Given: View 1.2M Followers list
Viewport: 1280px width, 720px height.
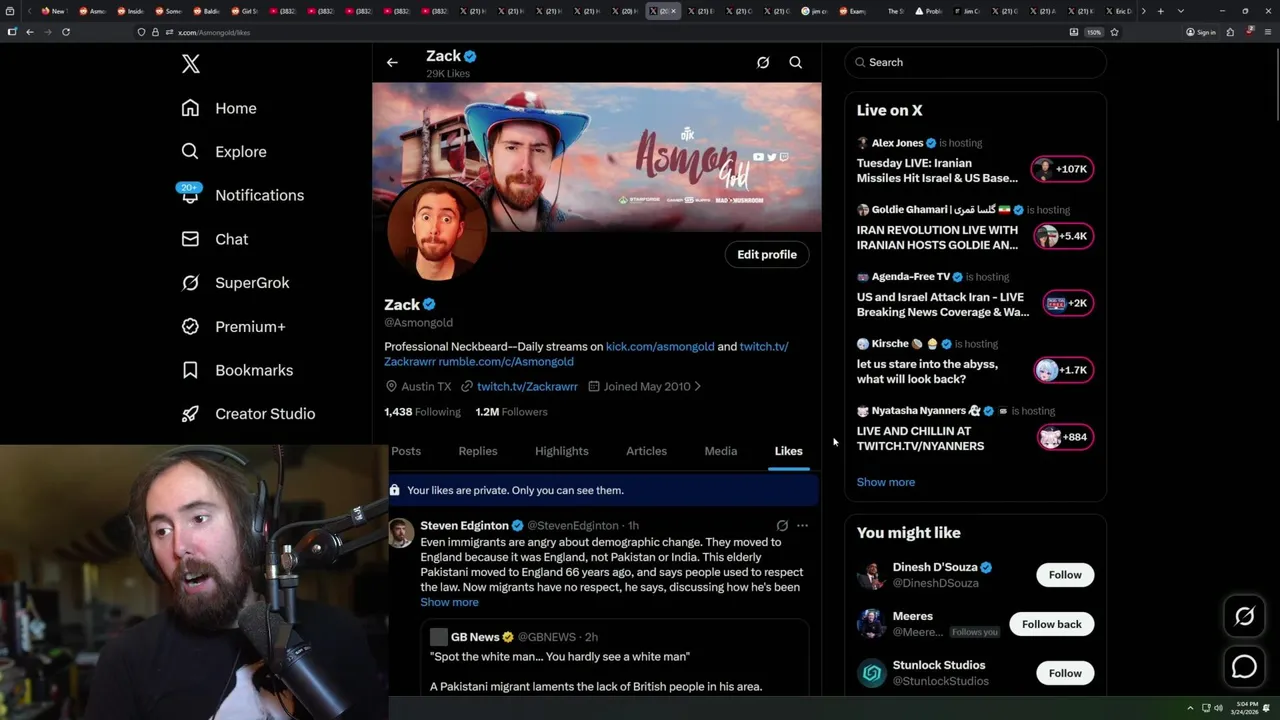Looking at the screenshot, I should click(511, 412).
